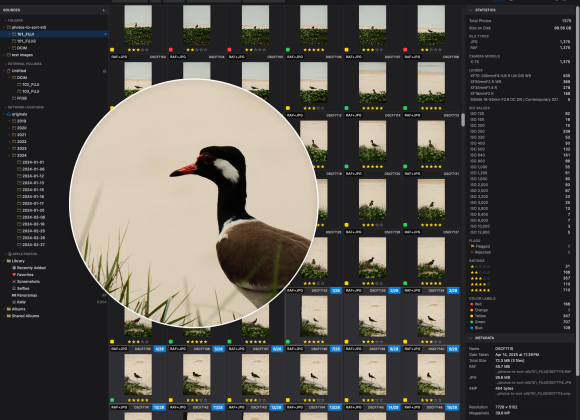
Task: Expand the Shared Albums group
Action: 4,316
